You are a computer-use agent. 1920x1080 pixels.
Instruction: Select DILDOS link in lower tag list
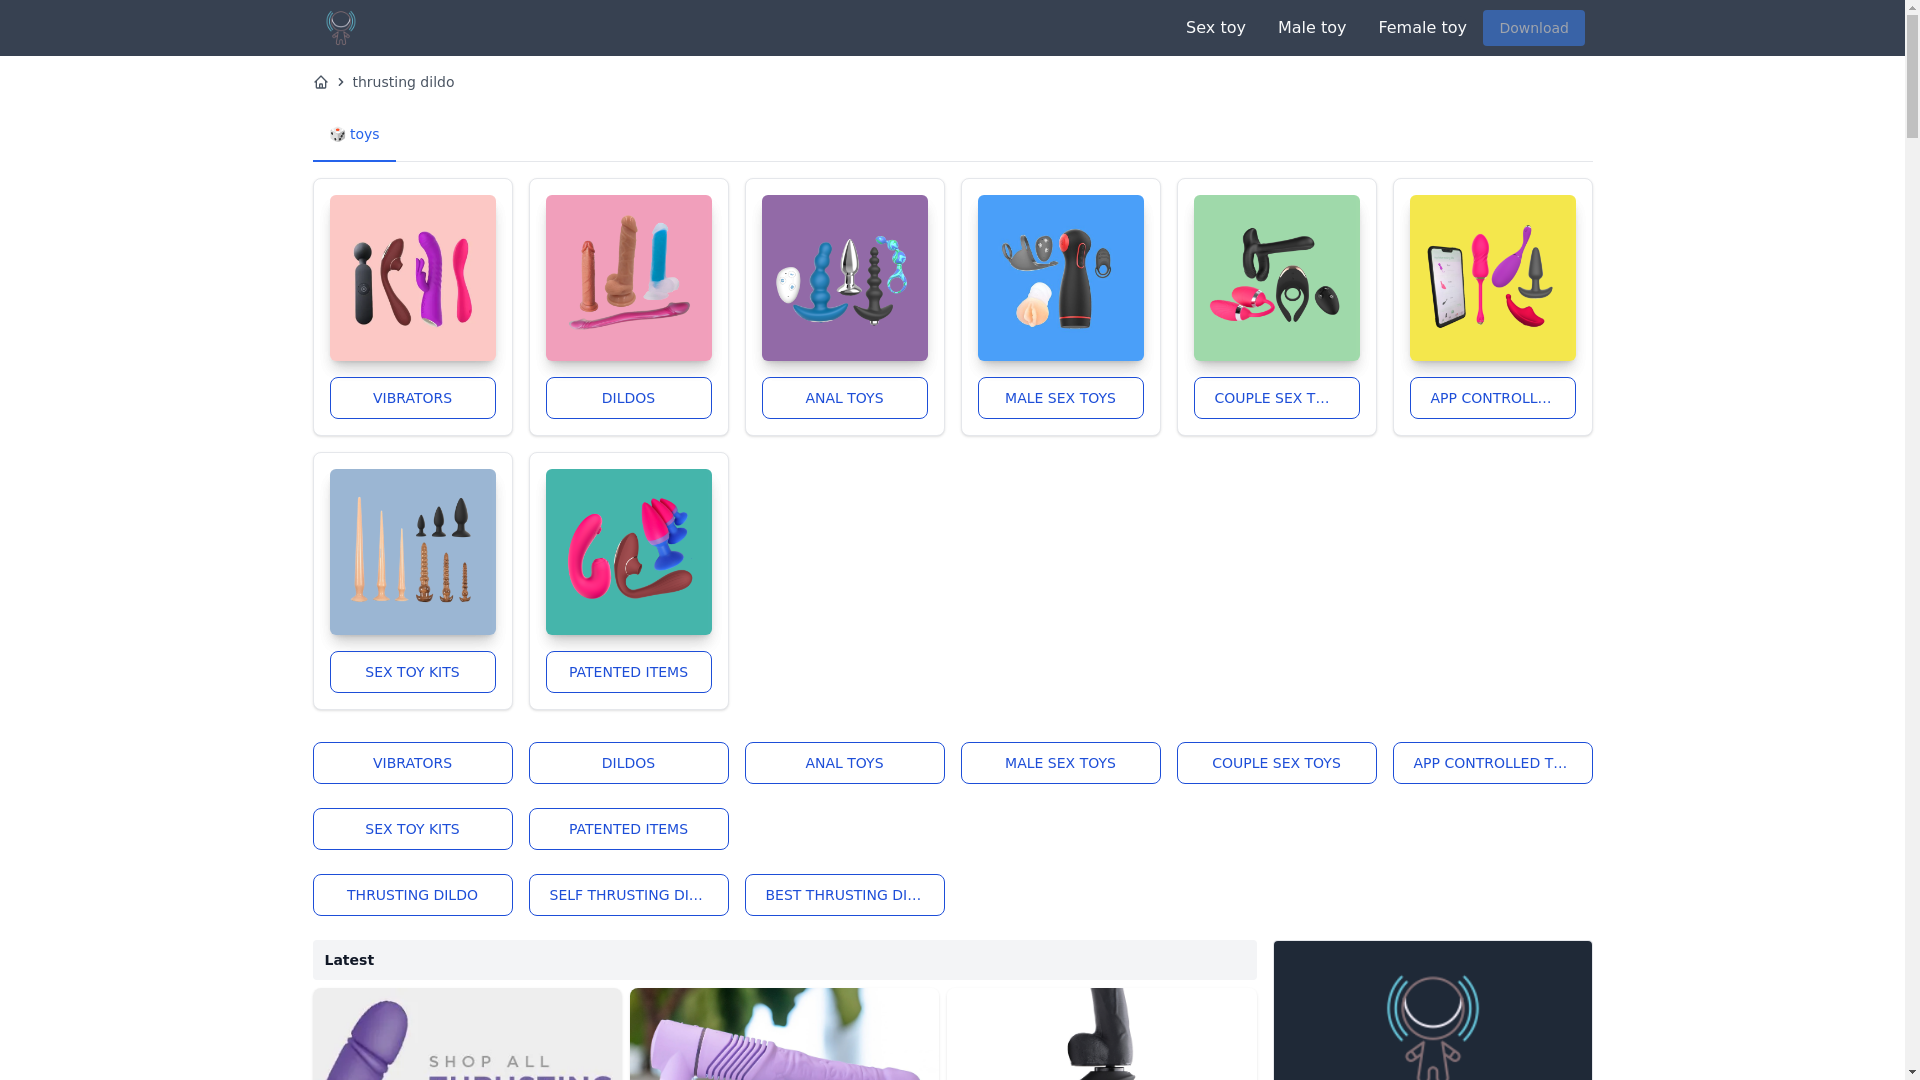[628, 763]
